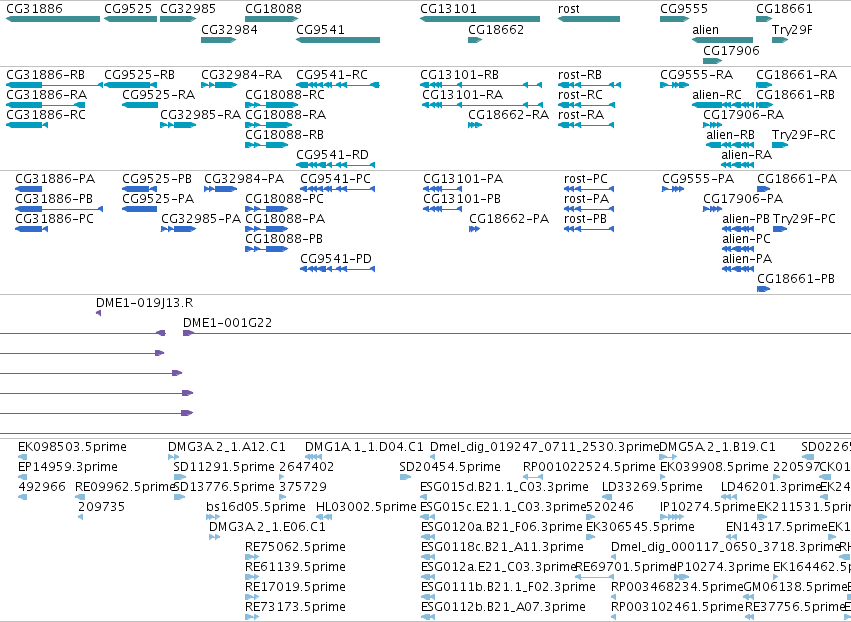
Task: Select transcript alien-RC
Action: pyautogui.click(x=723, y=105)
